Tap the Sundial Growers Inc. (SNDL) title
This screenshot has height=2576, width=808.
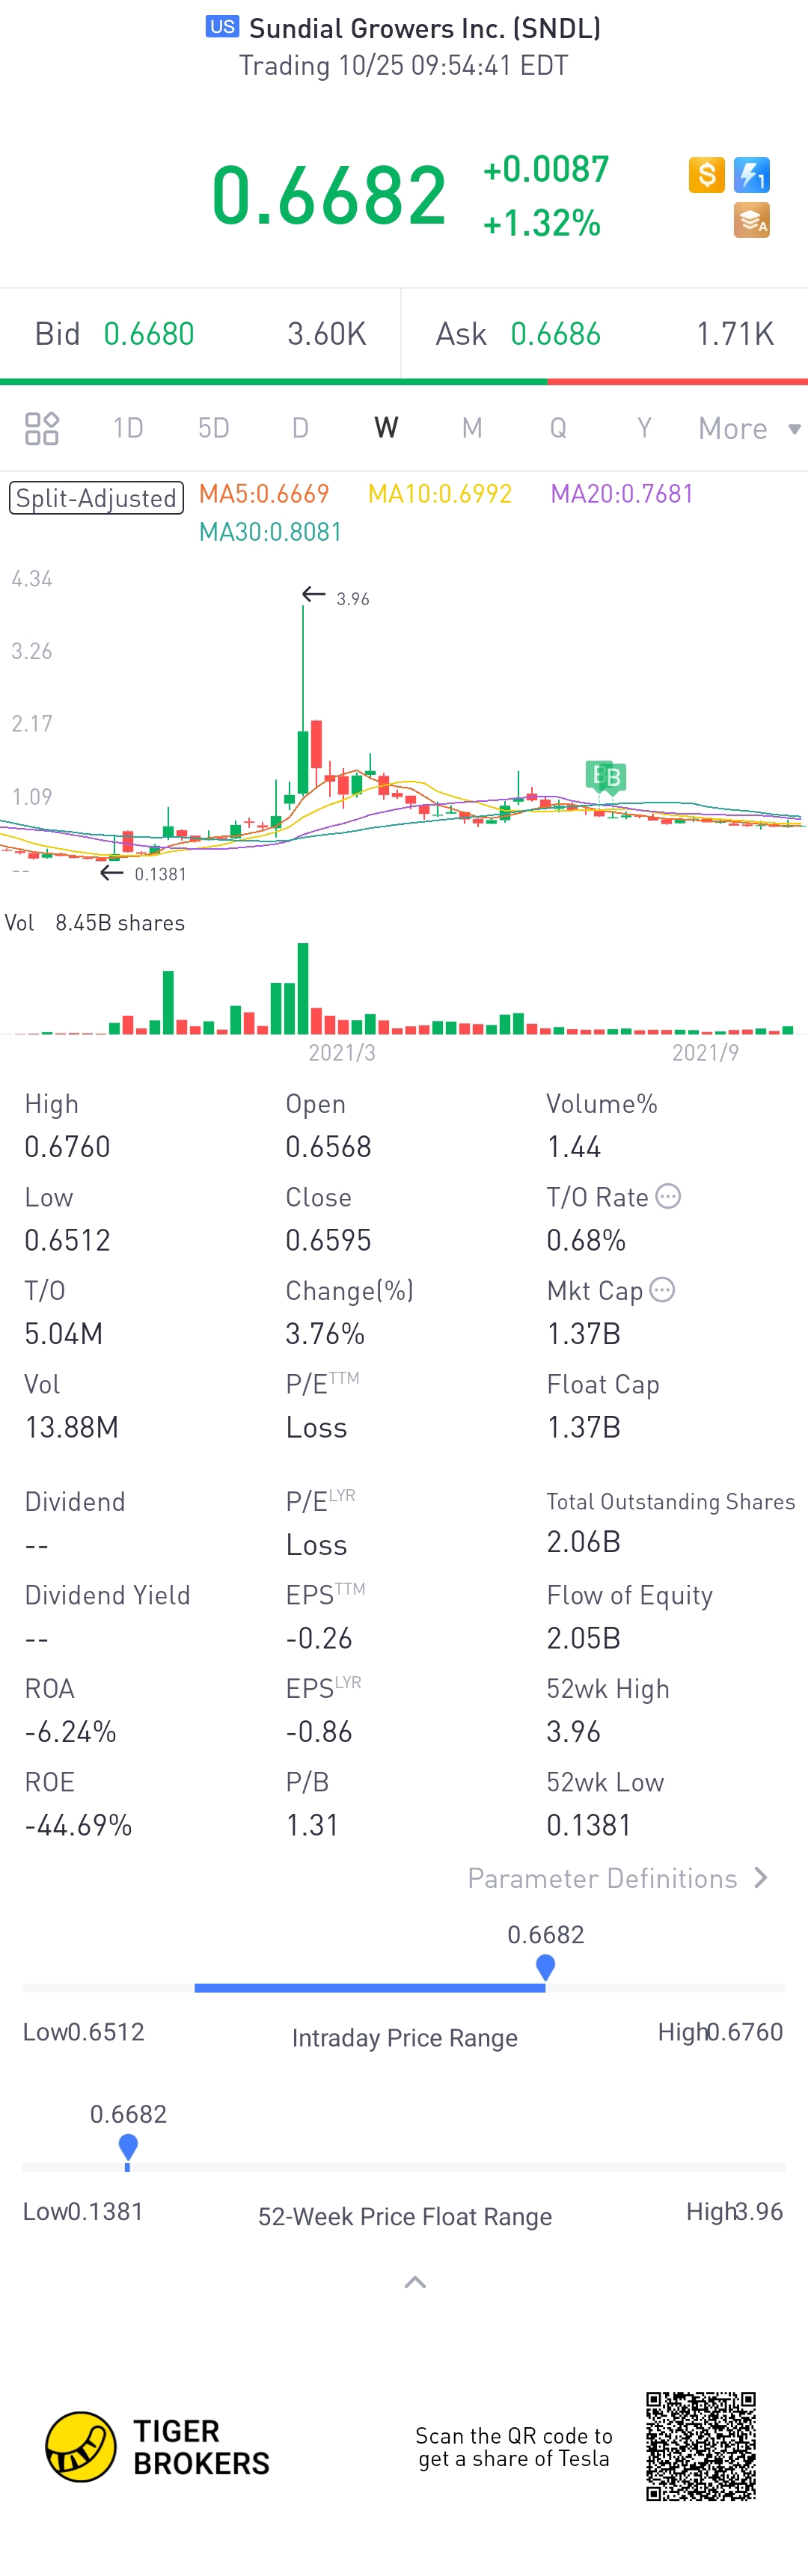coord(425,28)
